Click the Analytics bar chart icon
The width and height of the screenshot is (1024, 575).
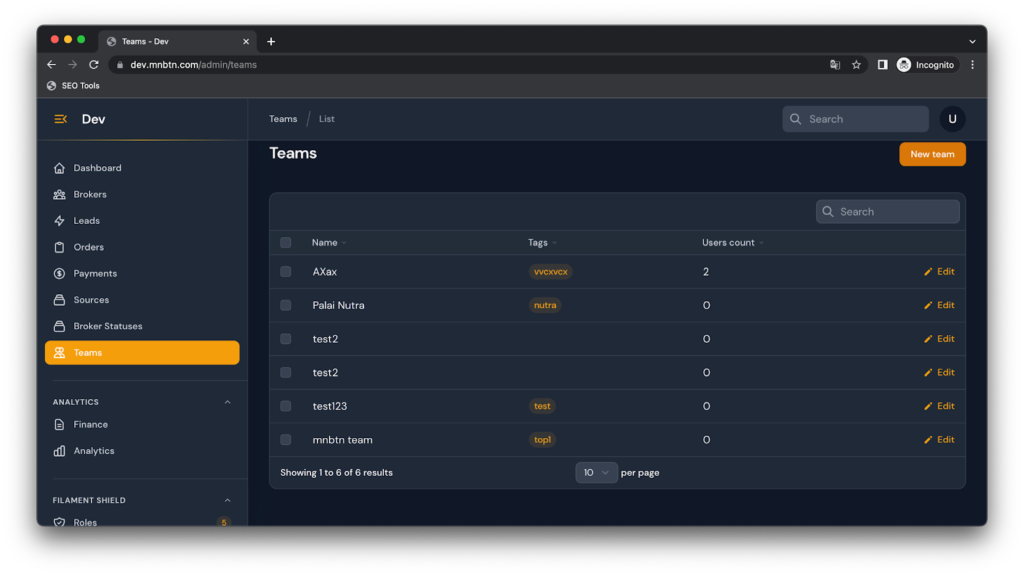pos(60,451)
